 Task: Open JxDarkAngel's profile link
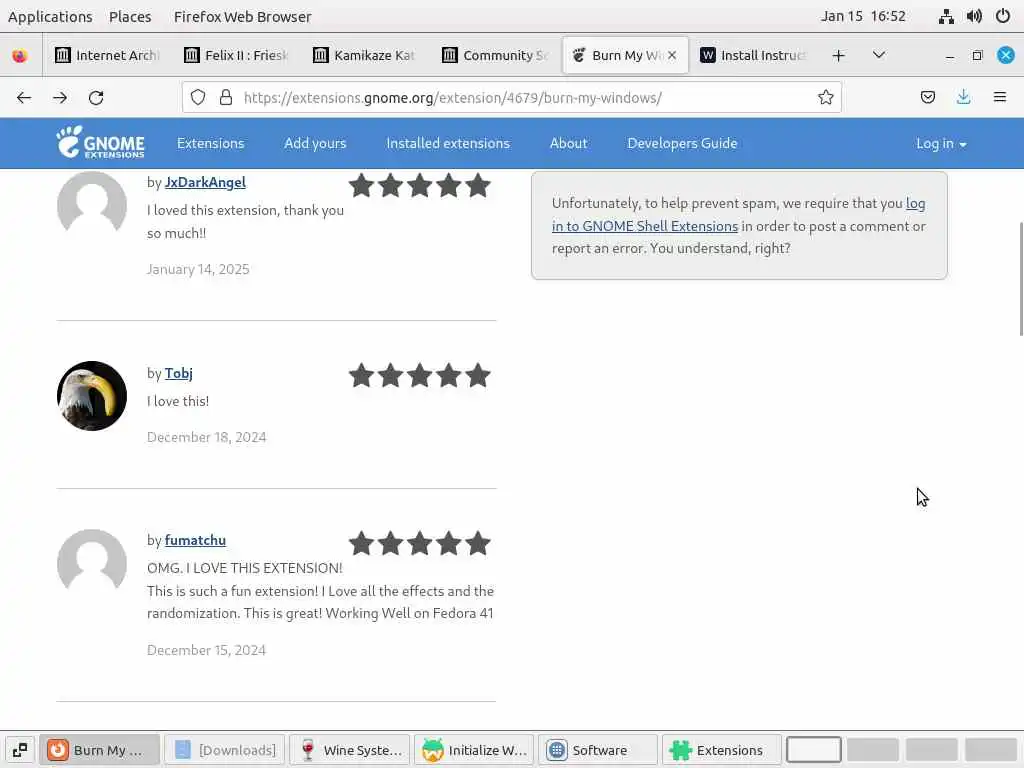point(205,182)
